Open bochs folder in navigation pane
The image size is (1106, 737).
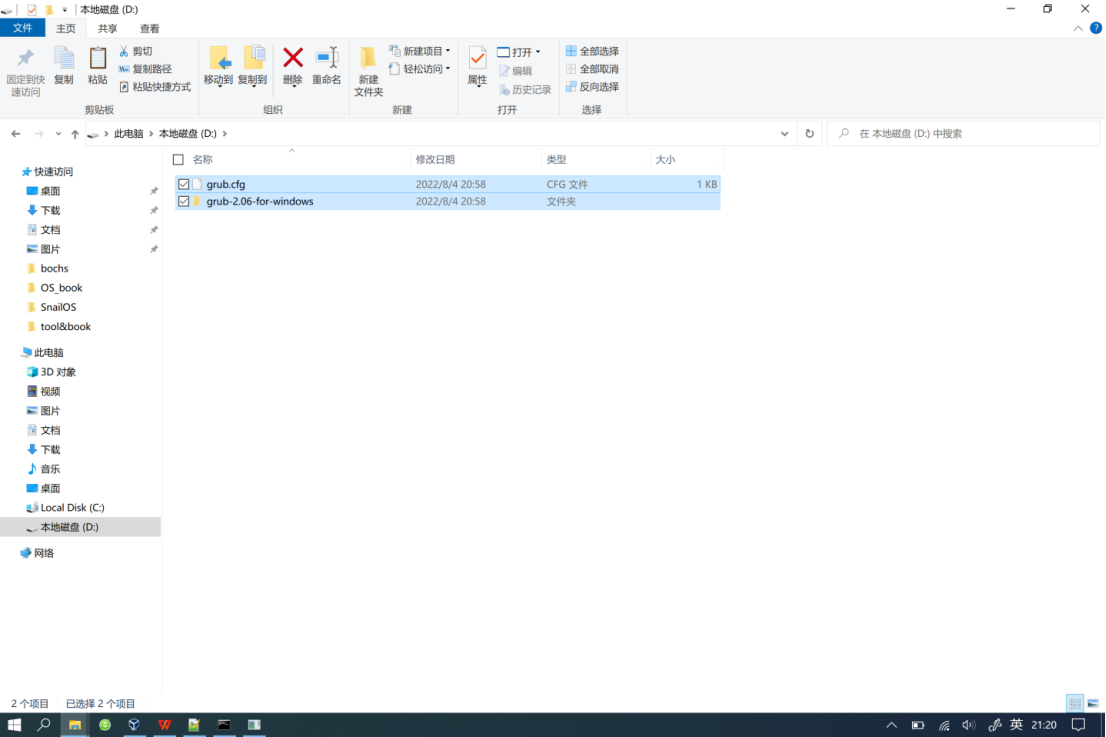54,269
